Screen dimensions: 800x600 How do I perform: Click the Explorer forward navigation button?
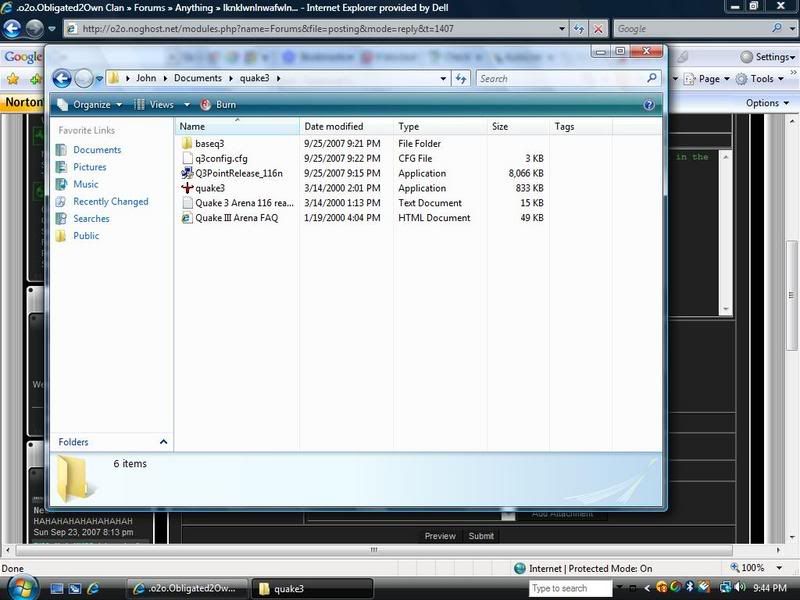tap(83, 79)
